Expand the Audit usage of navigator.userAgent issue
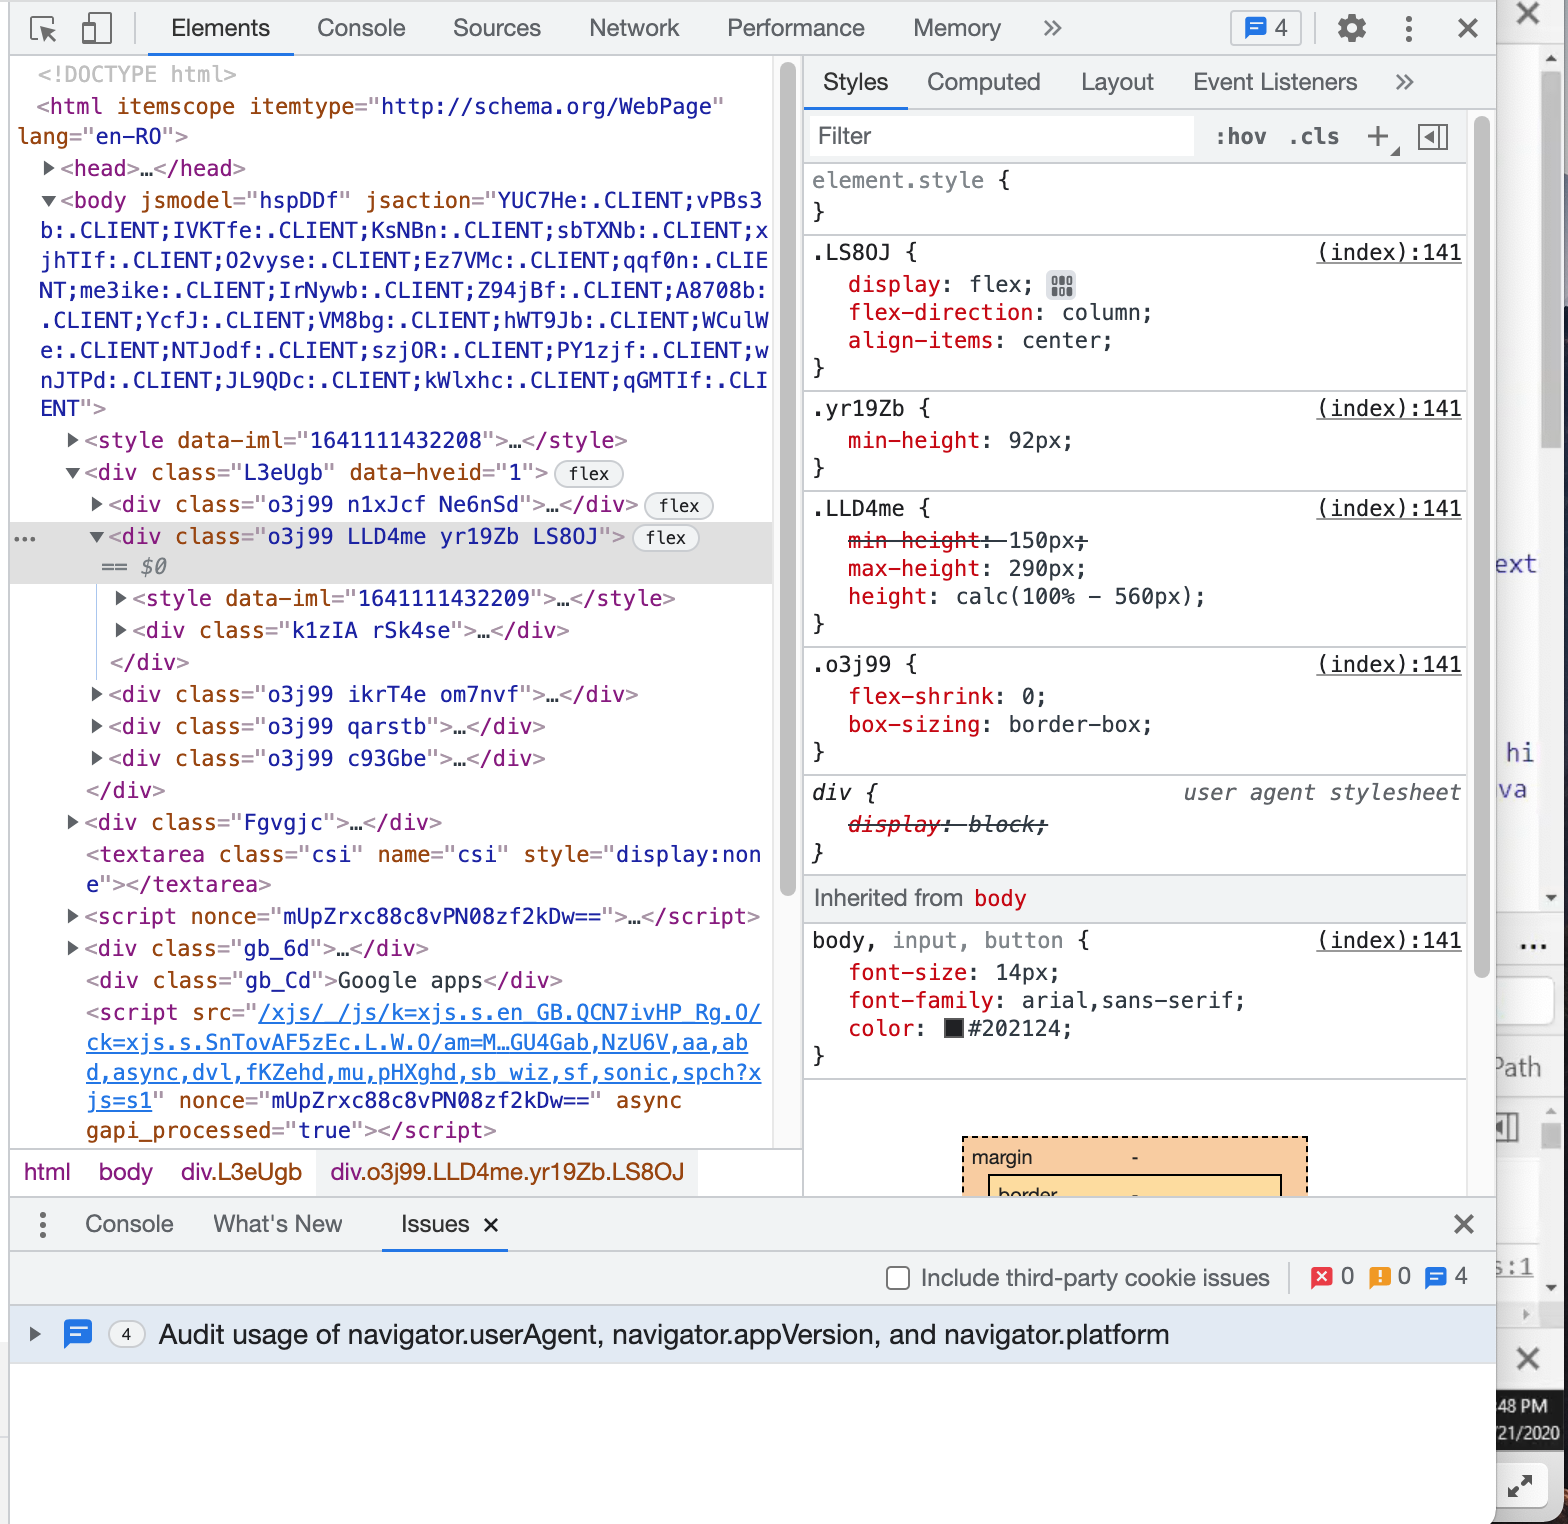This screenshot has height=1524, width=1568. 35,1334
